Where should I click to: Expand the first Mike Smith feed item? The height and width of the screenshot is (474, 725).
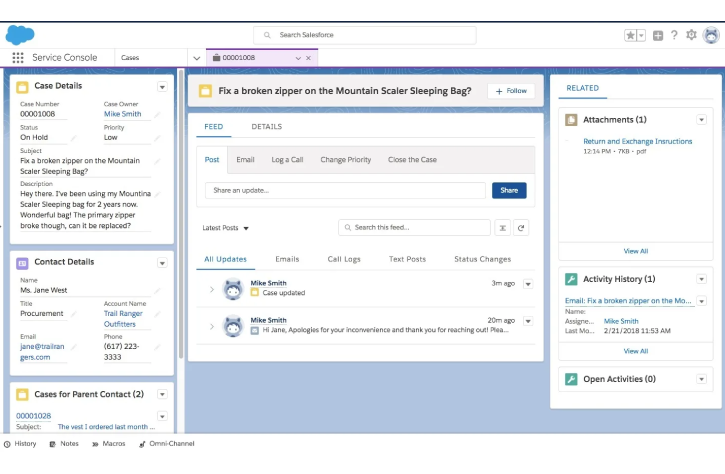pyautogui.click(x=211, y=289)
